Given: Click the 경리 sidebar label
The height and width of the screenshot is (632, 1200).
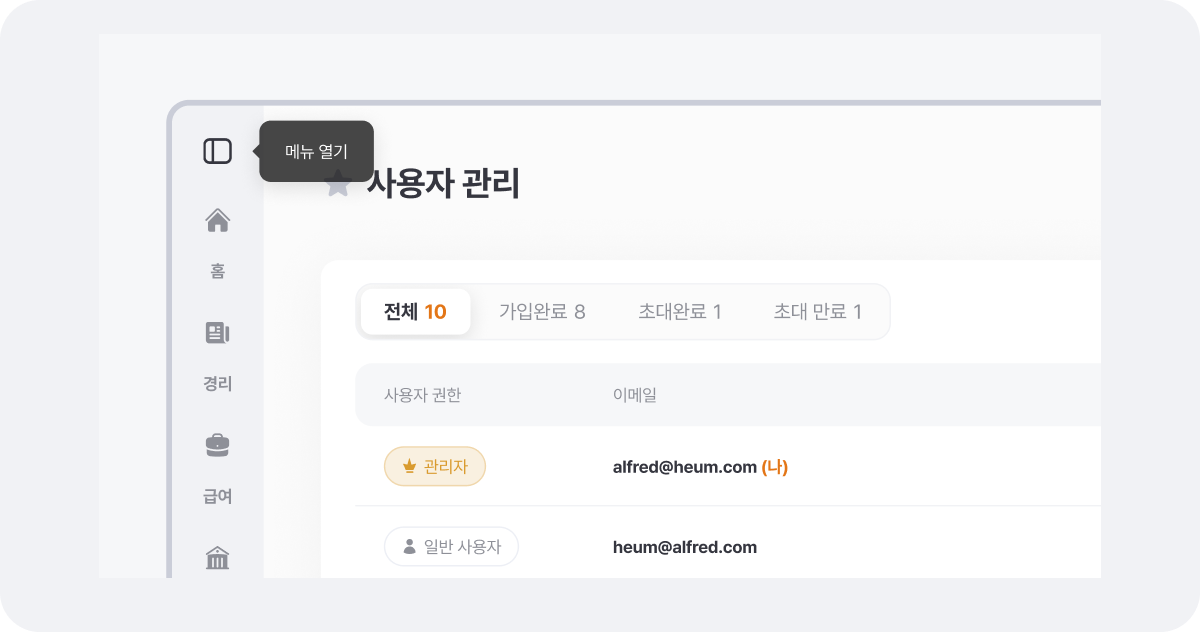Looking at the screenshot, I should point(217,384).
